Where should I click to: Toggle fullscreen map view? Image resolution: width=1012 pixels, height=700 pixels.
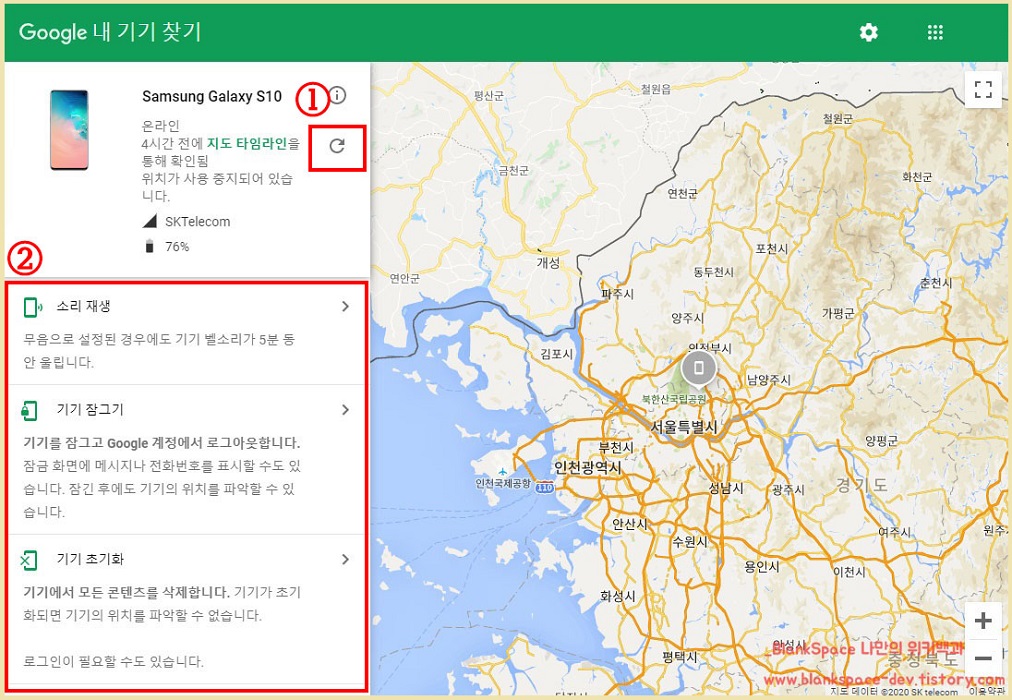point(983,89)
